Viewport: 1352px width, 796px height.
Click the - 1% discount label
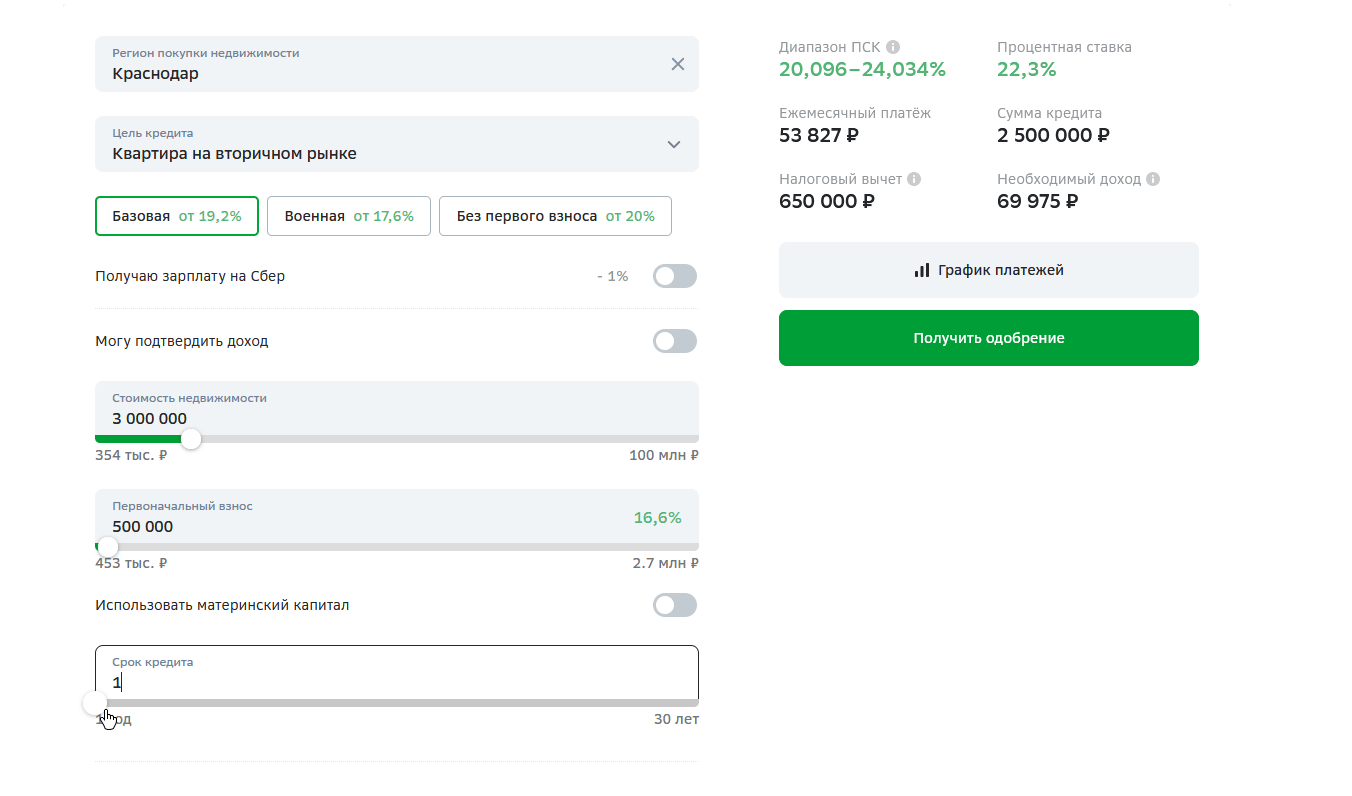click(612, 276)
